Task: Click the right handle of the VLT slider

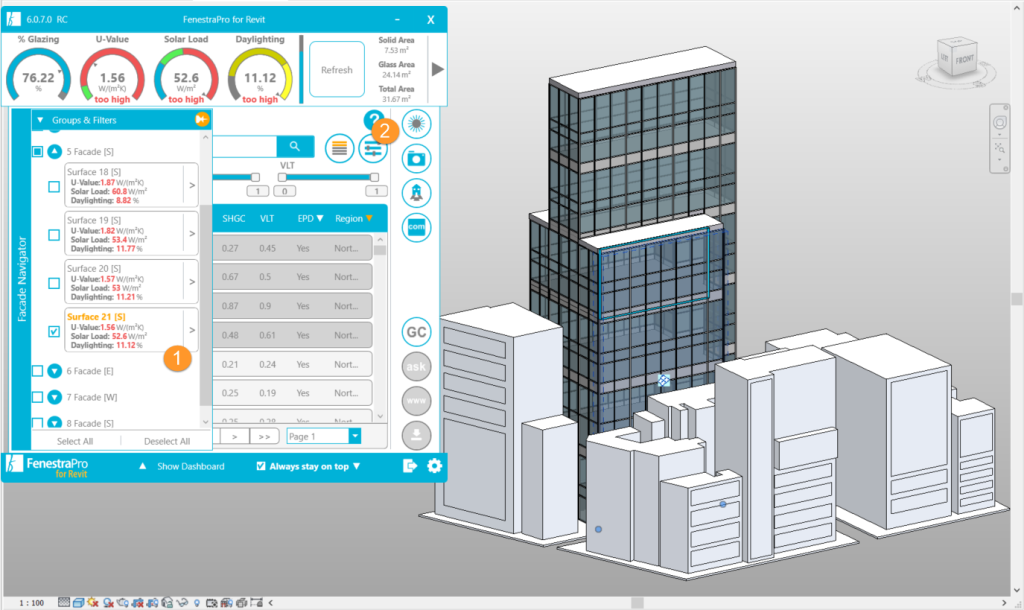Action: (374, 178)
